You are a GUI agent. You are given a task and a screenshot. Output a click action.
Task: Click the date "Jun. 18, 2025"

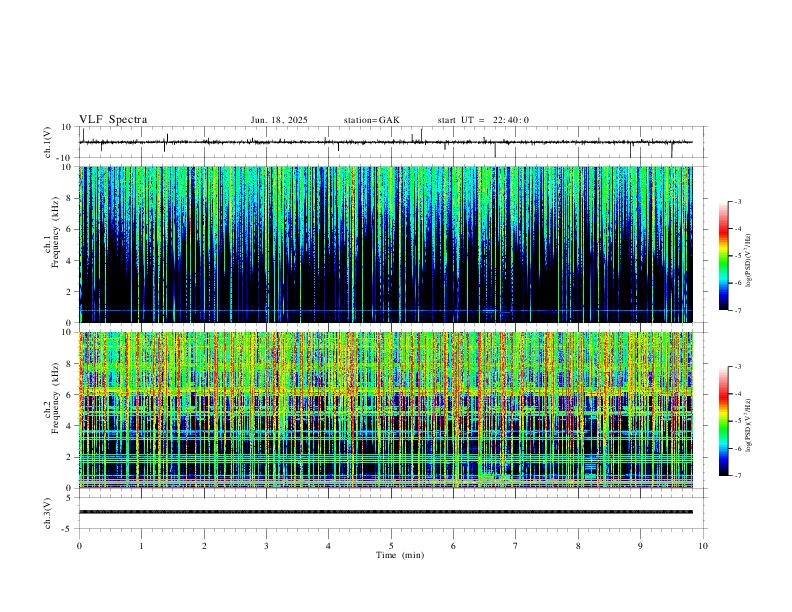tap(279, 120)
